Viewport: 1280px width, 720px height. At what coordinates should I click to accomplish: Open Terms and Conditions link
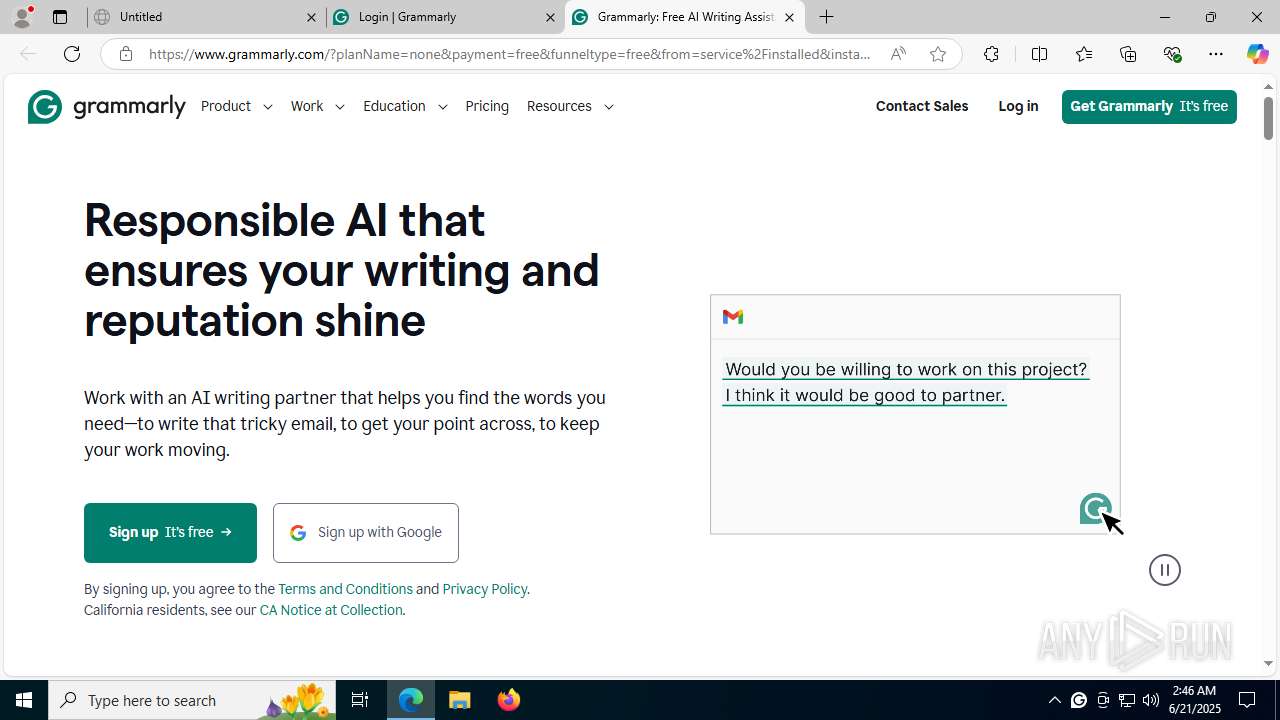point(345,589)
